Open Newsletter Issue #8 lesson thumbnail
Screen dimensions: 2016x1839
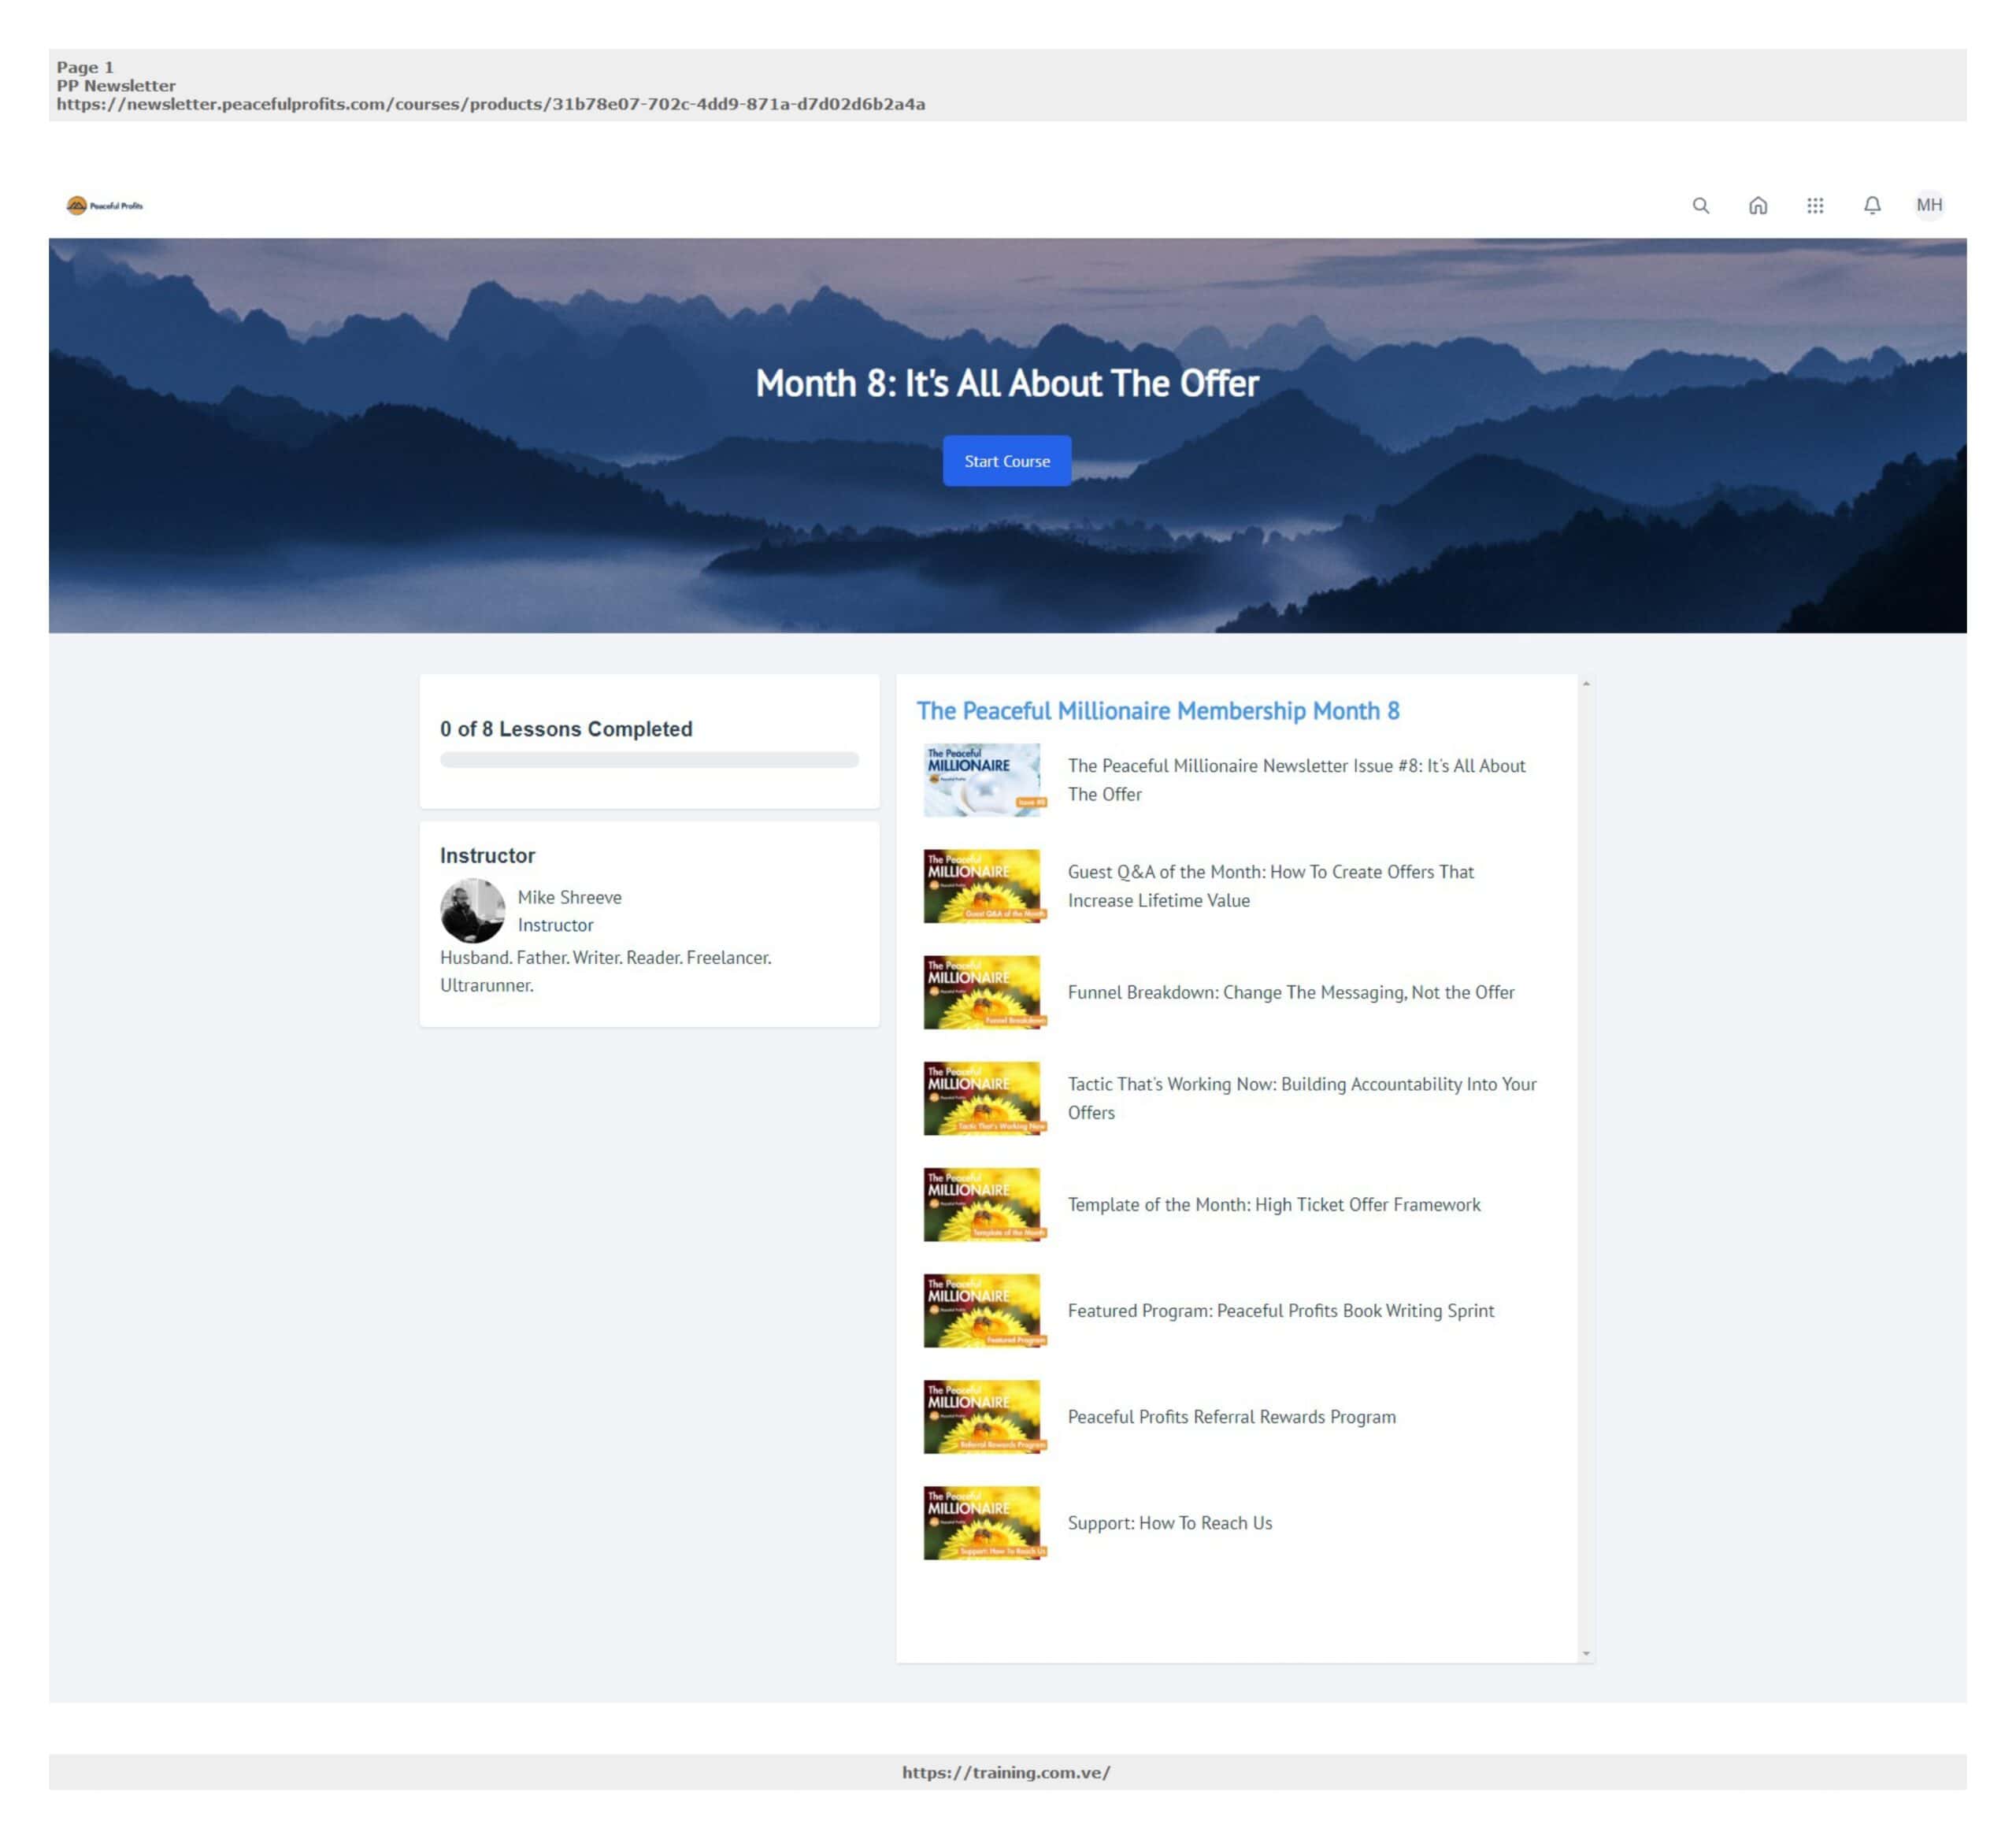click(x=981, y=780)
